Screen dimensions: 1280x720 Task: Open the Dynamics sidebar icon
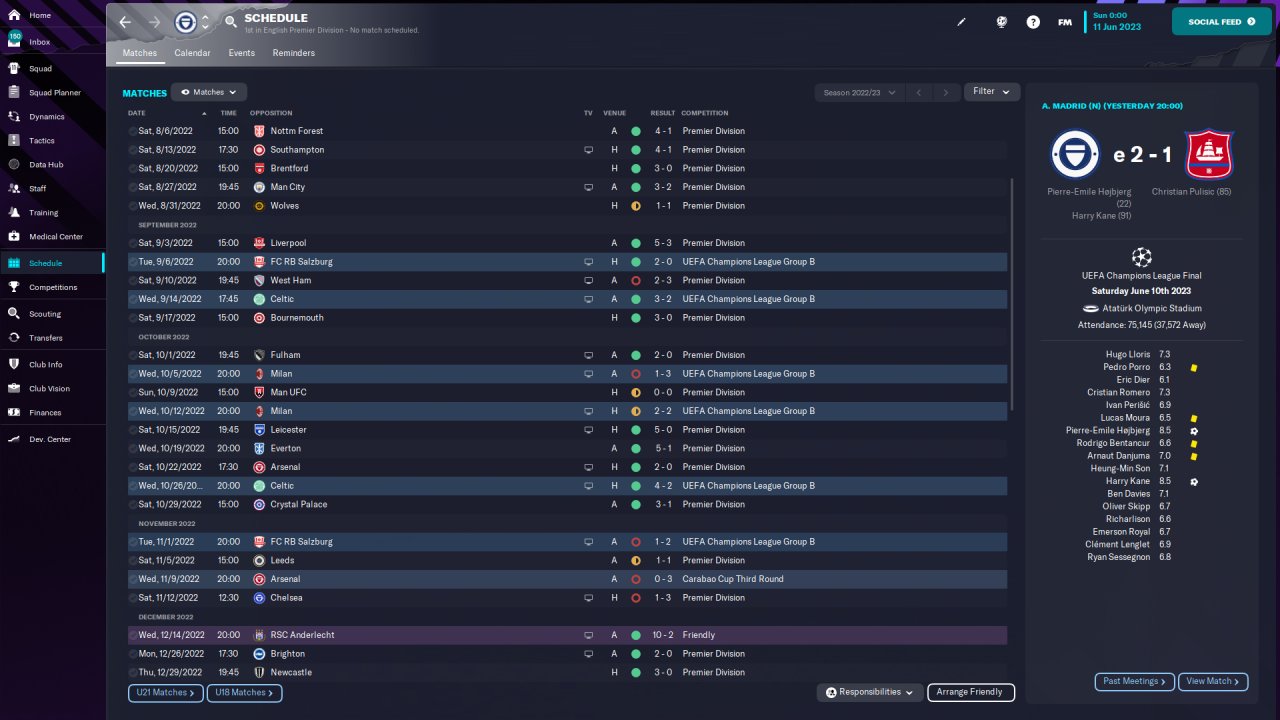pos(14,117)
